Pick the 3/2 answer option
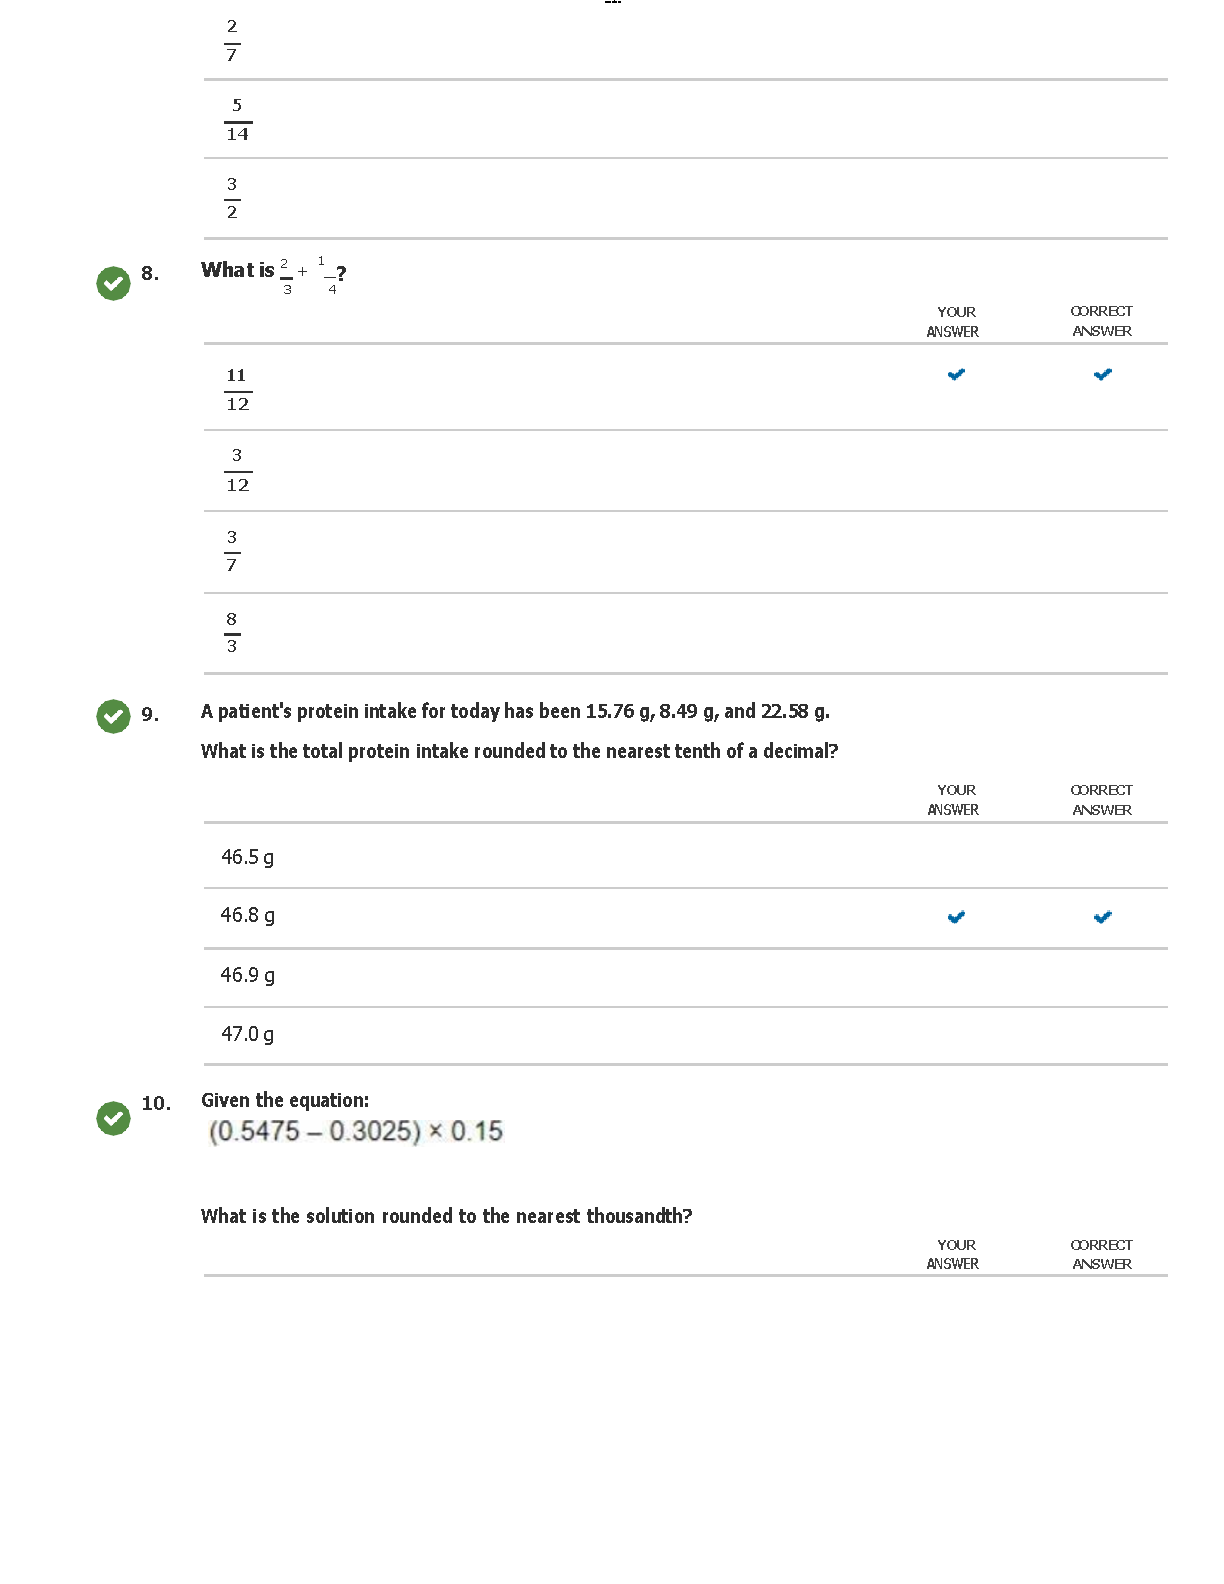Image resolution: width=1224 pixels, height=1584 pixels. (x=232, y=198)
